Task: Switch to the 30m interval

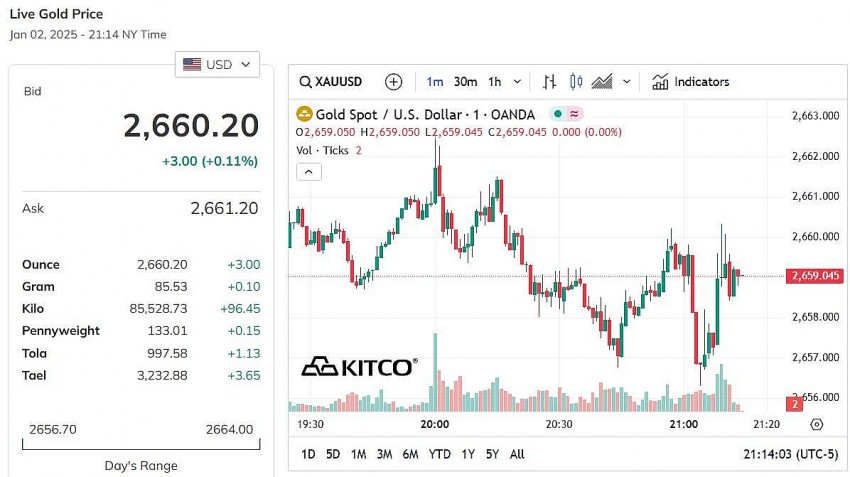Action: [x=465, y=82]
